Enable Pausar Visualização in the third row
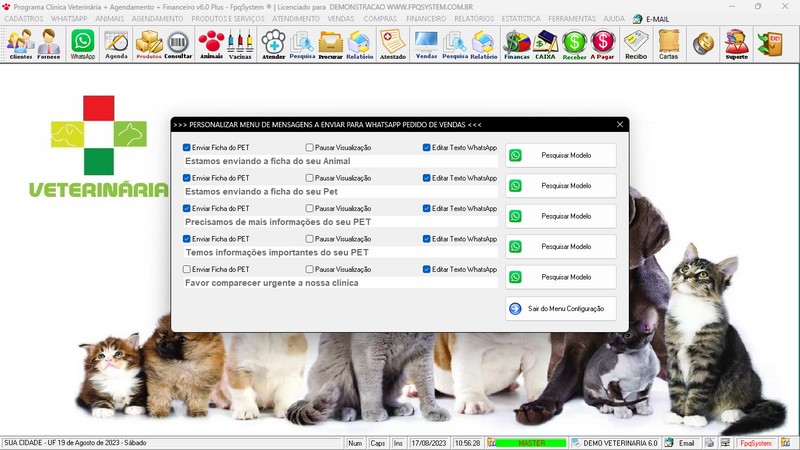 click(x=310, y=209)
